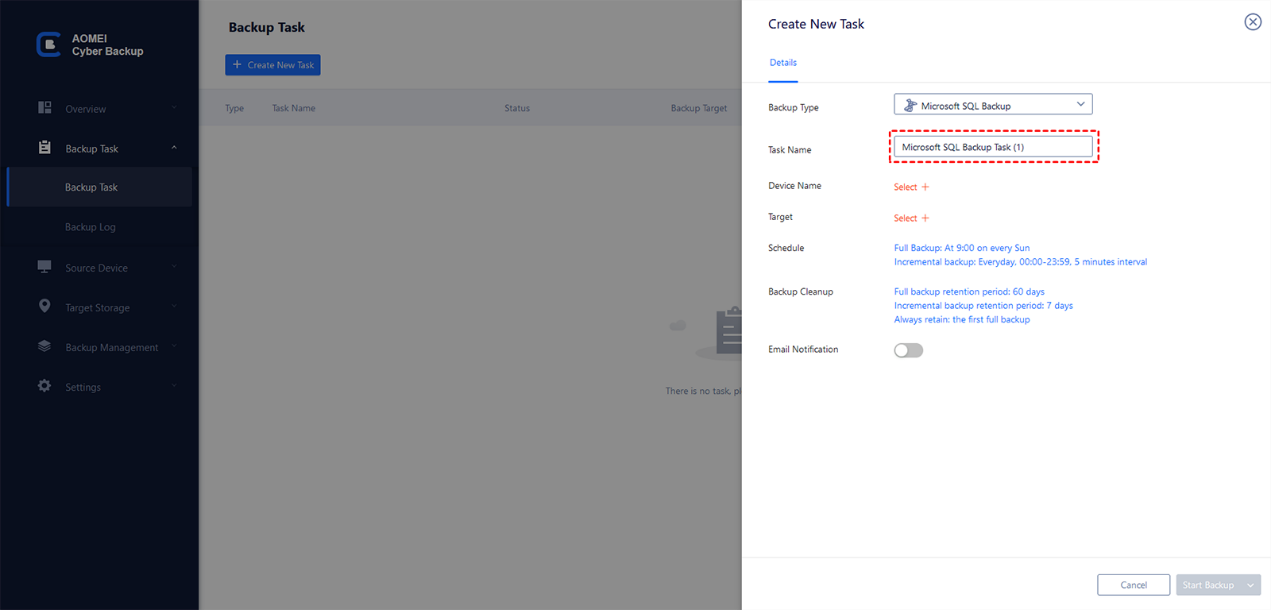Close the Create New Task panel
Screen dimensions: 1271x610
coord(1252,22)
